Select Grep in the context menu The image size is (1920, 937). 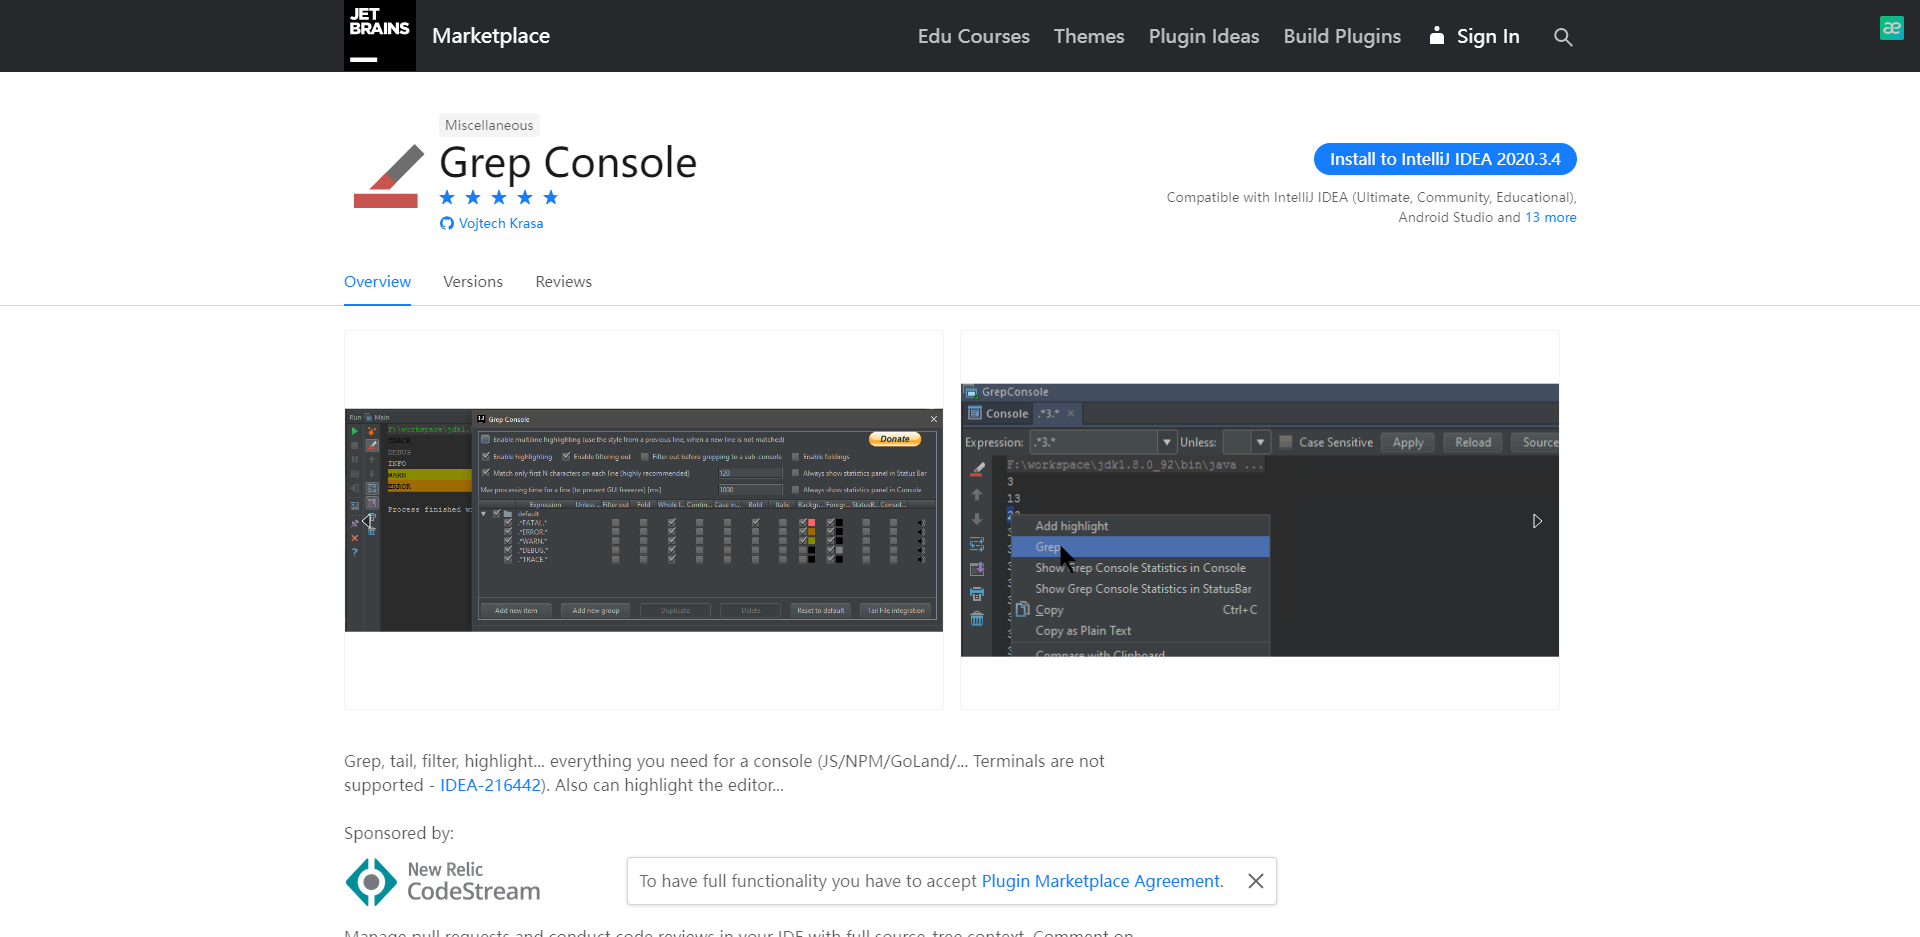pos(1140,547)
